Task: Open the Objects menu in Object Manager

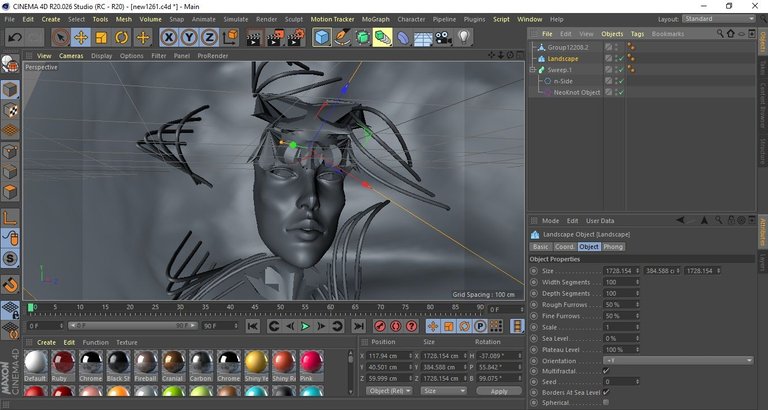Action: click(612, 34)
